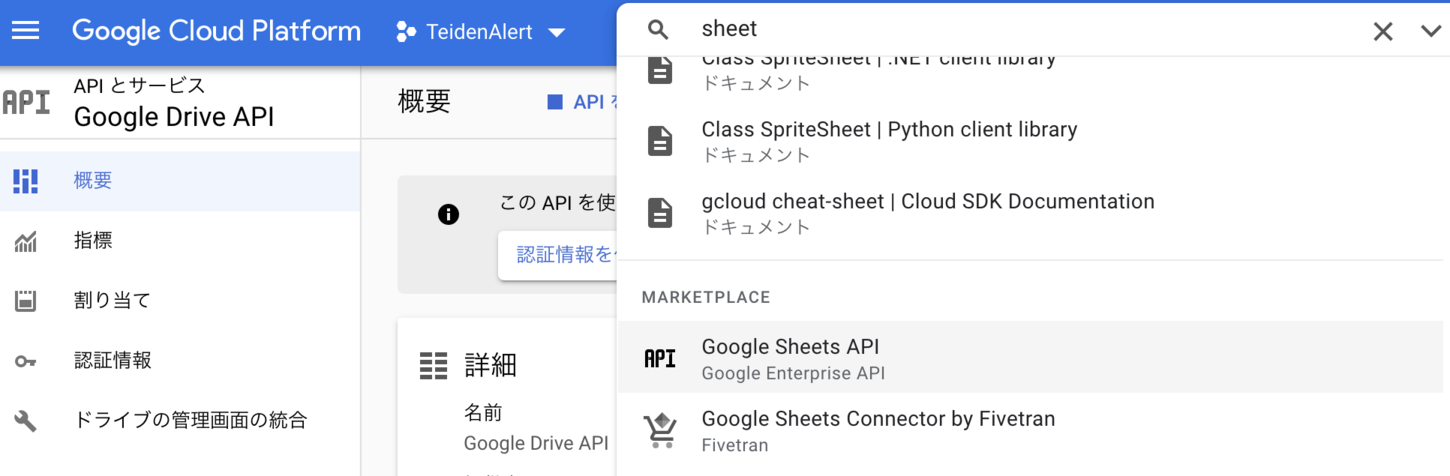
Task: Open 指標 in the left sidebar
Action: [x=180, y=241]
